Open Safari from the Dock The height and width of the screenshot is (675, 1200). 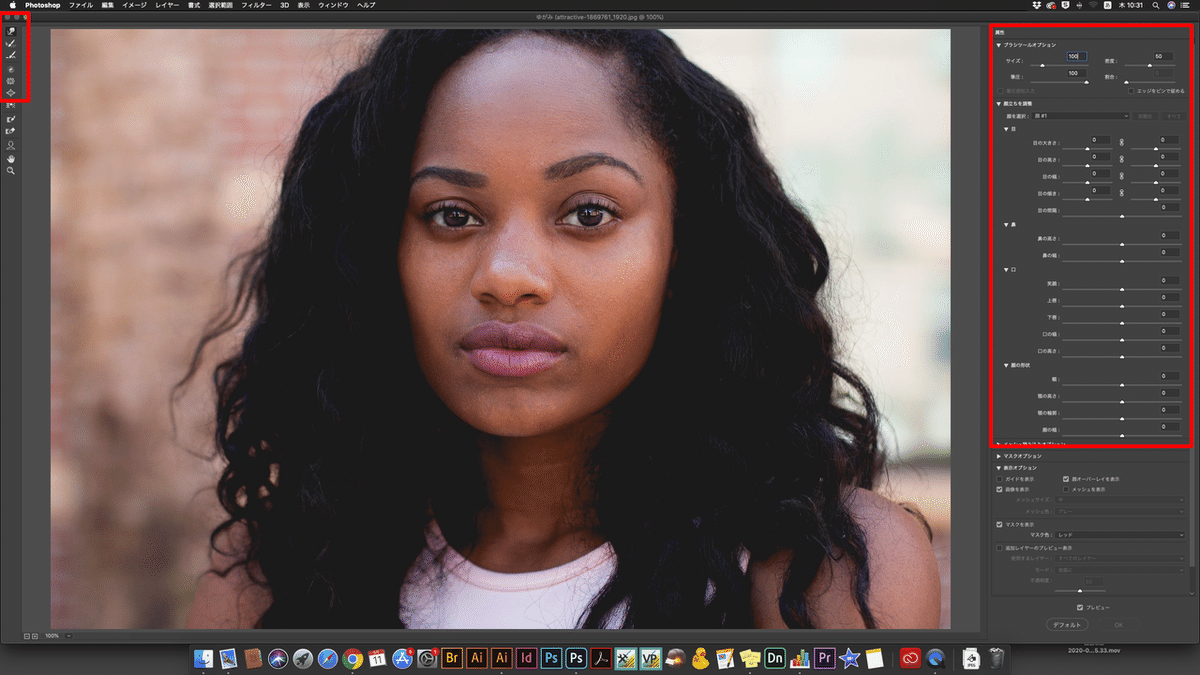pos(327,658)
